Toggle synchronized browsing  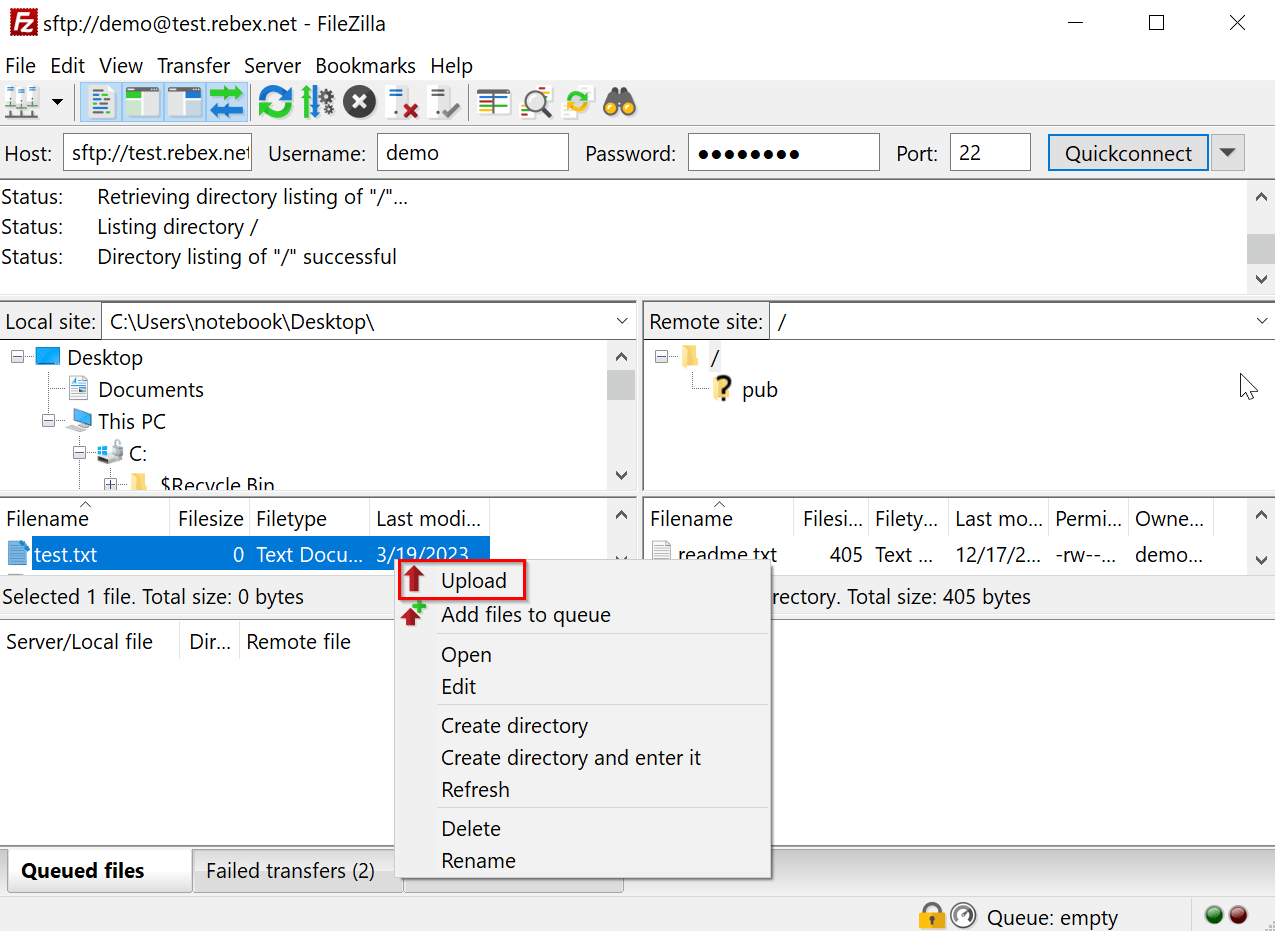tap(578, 102)
